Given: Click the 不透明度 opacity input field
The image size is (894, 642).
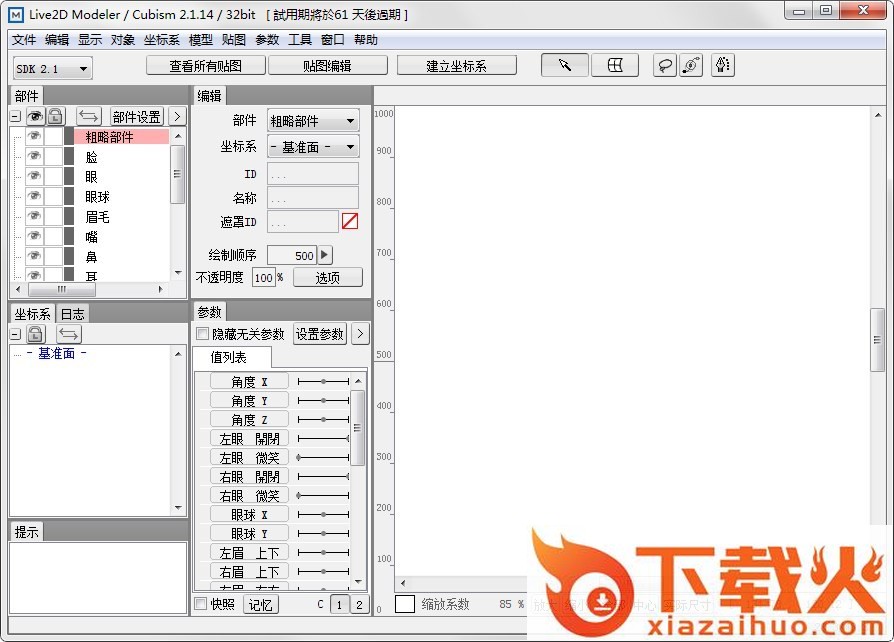Looking at the screenshot, I should 263,277.
